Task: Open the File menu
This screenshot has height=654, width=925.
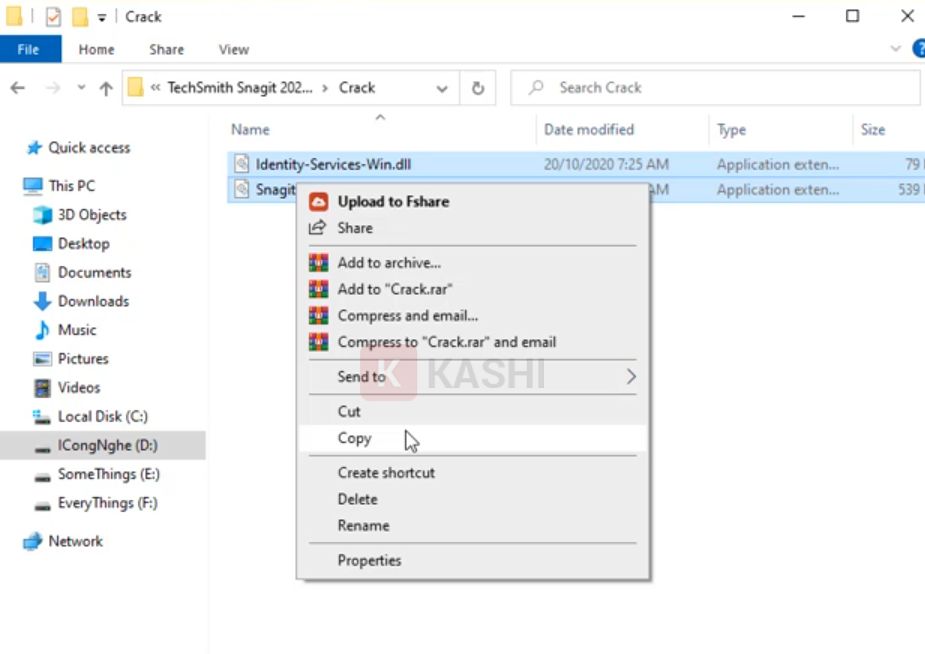Action: [x=30, y=48]
